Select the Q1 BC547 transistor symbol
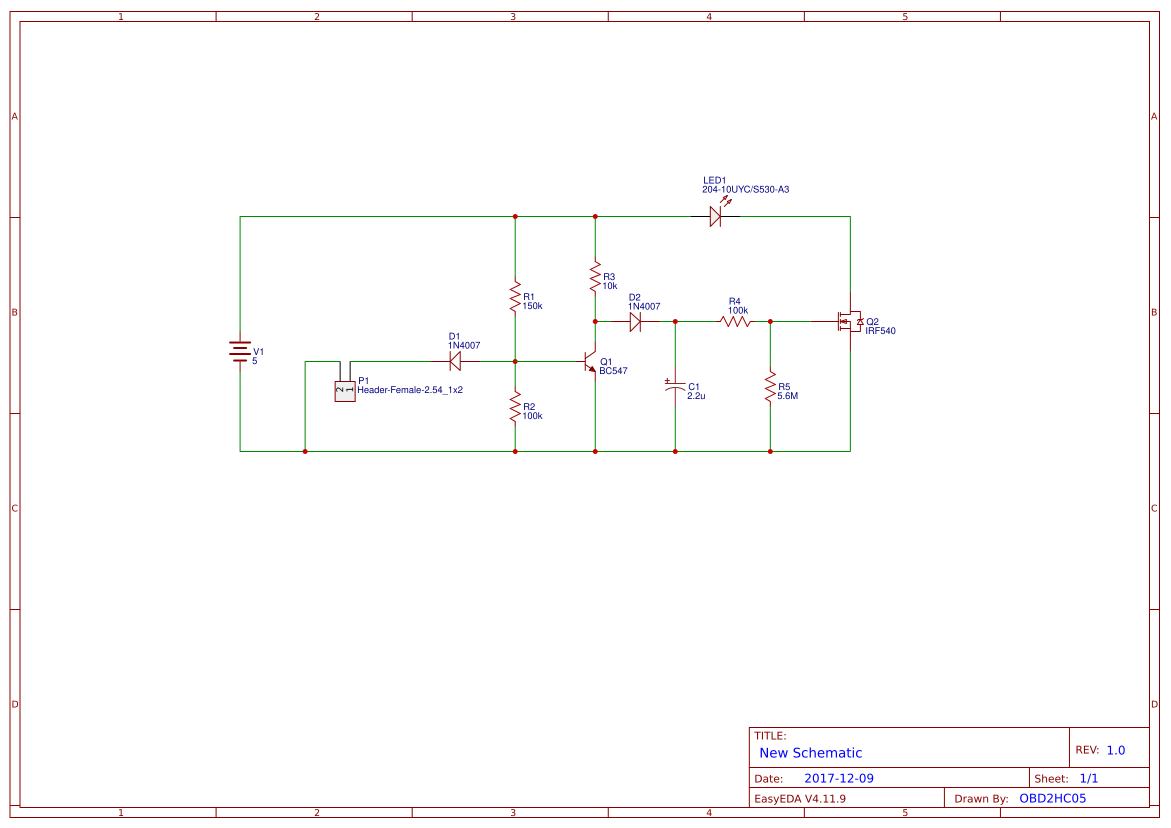Viewport: 1171px width, 828px height. pos(590,363)
